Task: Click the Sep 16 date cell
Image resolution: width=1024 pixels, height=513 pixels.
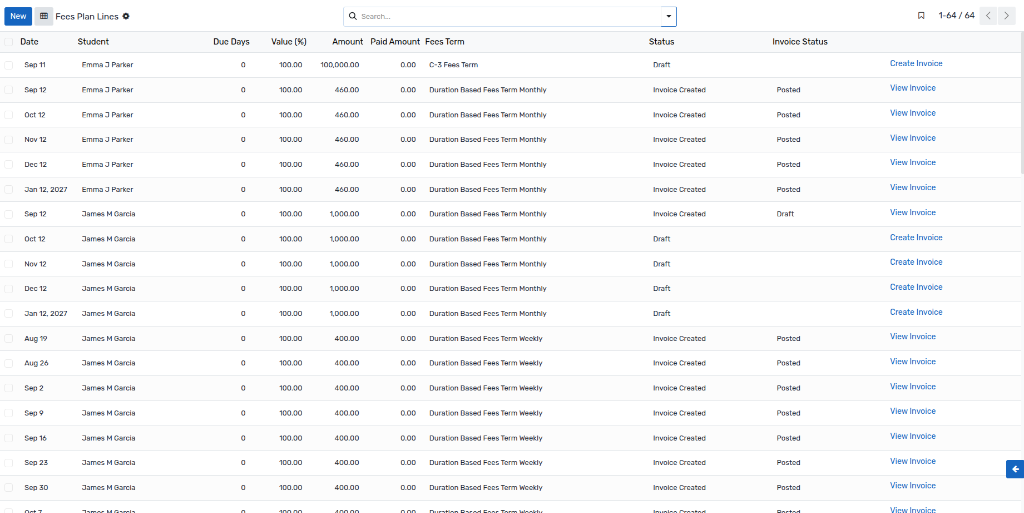Action: [x=35, y=438]
